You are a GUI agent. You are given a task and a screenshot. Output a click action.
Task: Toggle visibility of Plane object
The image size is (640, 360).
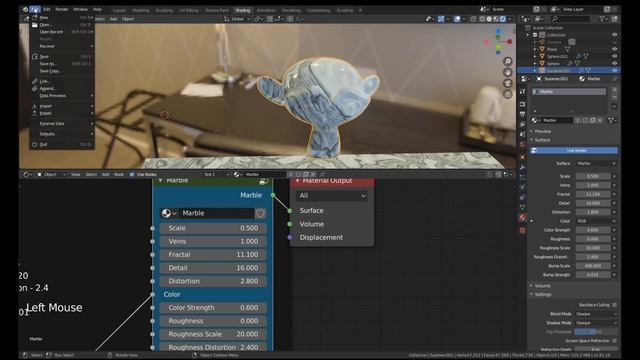(x=615, y=49)
